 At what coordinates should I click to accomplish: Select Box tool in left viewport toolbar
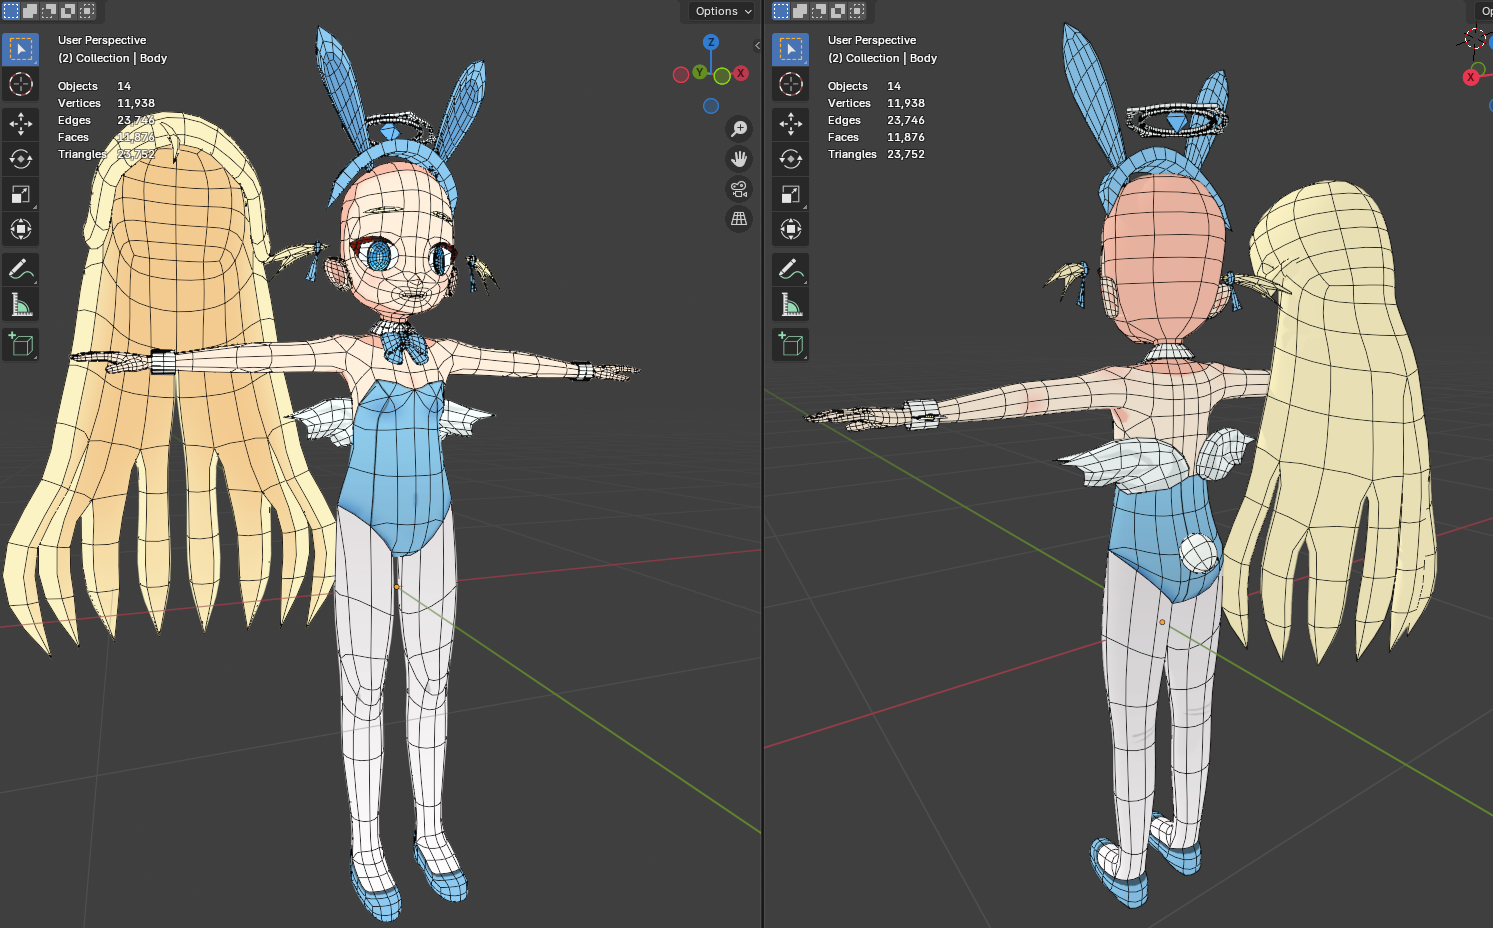click(21, 49)
